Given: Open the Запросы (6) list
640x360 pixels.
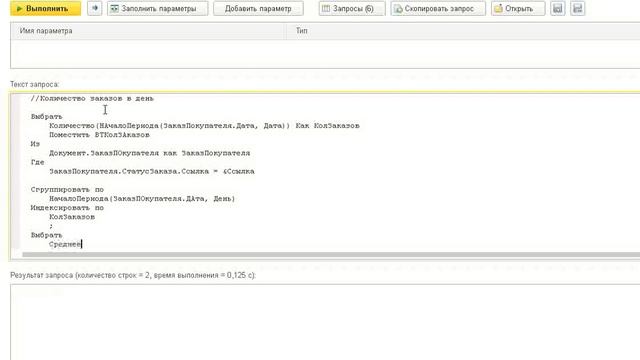Looking at the screenshot, I should click(352, 9).
